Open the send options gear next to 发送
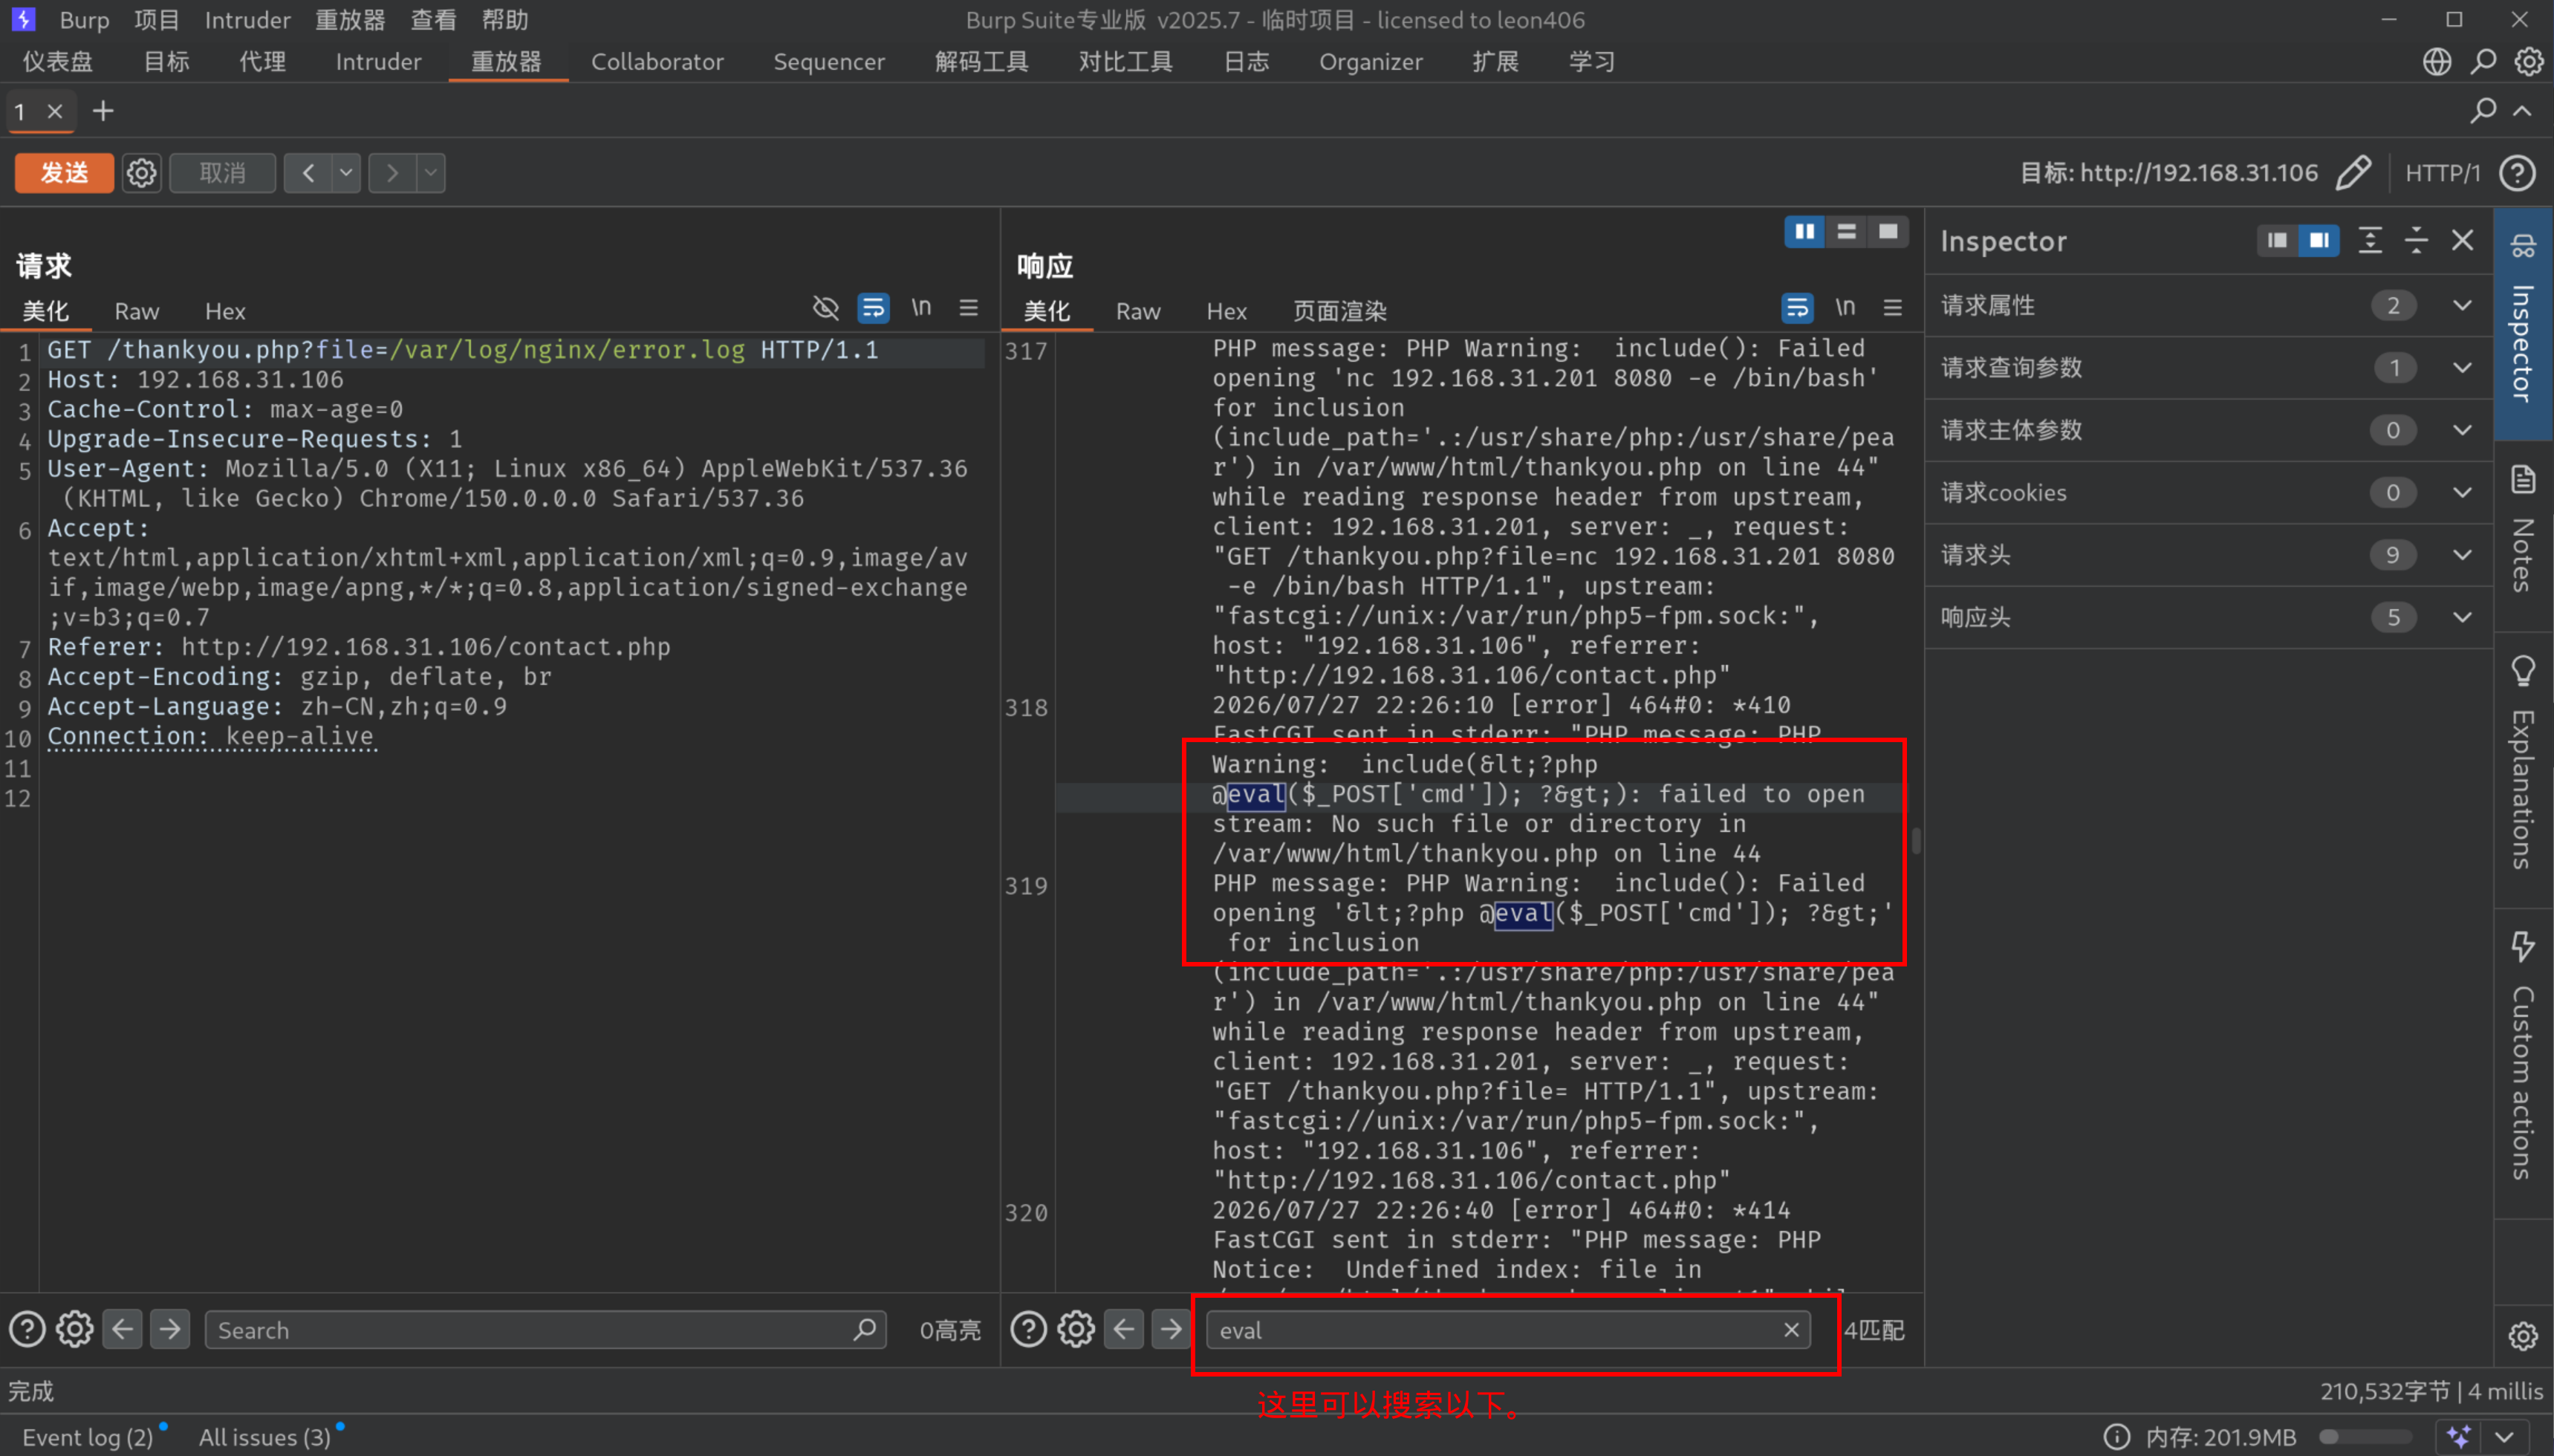Image resolution: width=2554 pixels, height=1456 pixels. (x=141, y=173)
